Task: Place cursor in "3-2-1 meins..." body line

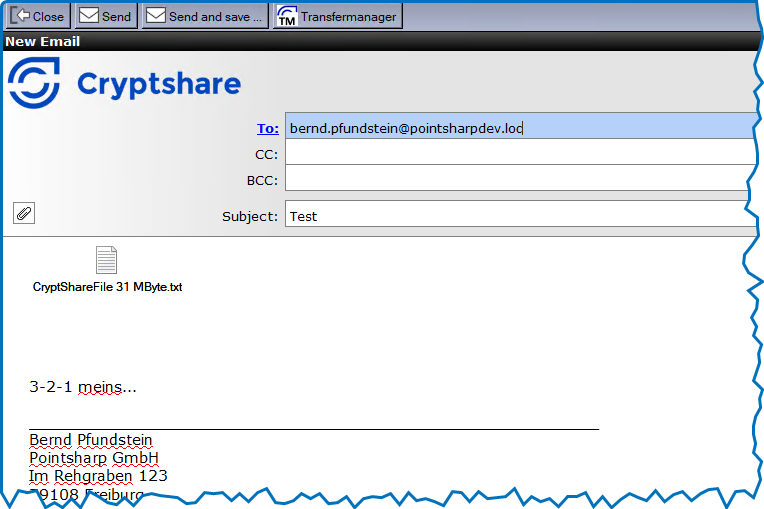Action: click(83, 387)
